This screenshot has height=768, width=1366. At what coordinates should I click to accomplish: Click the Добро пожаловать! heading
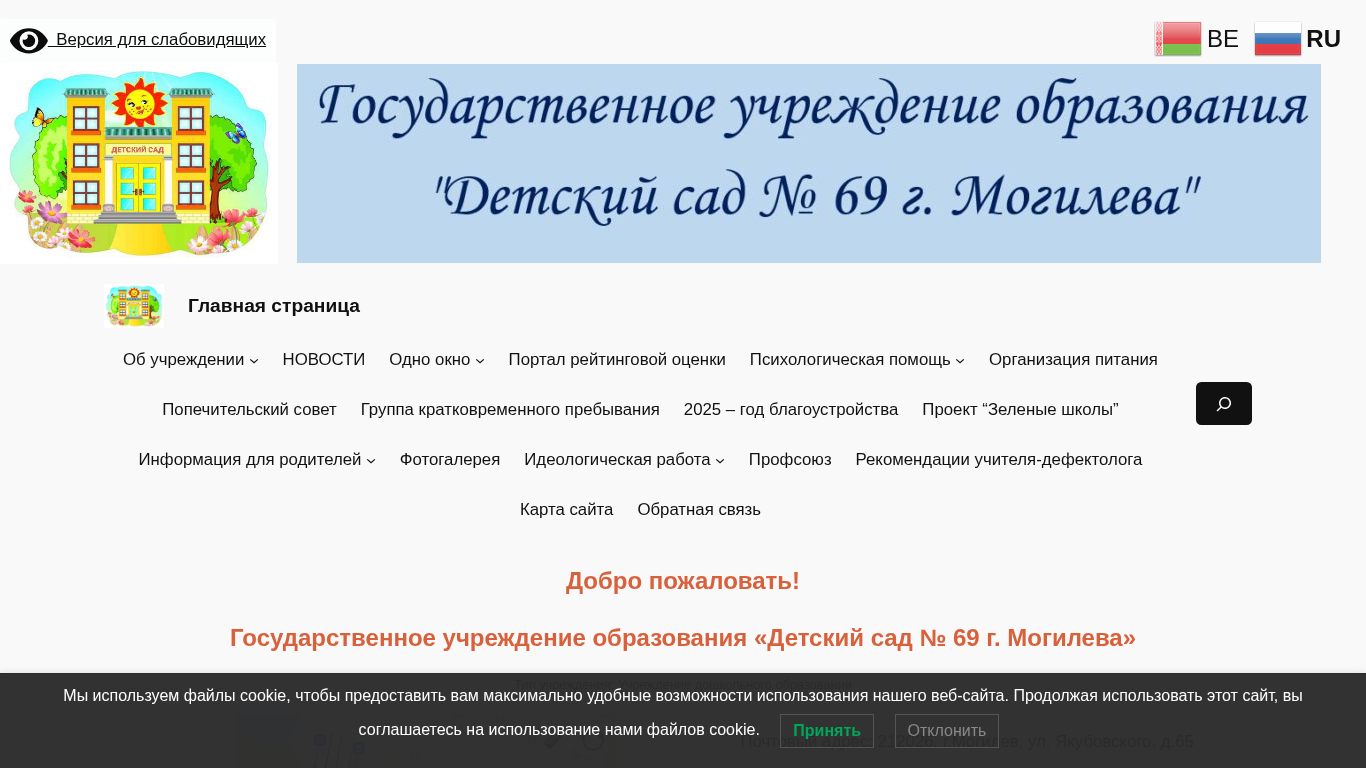coord(683,581)
